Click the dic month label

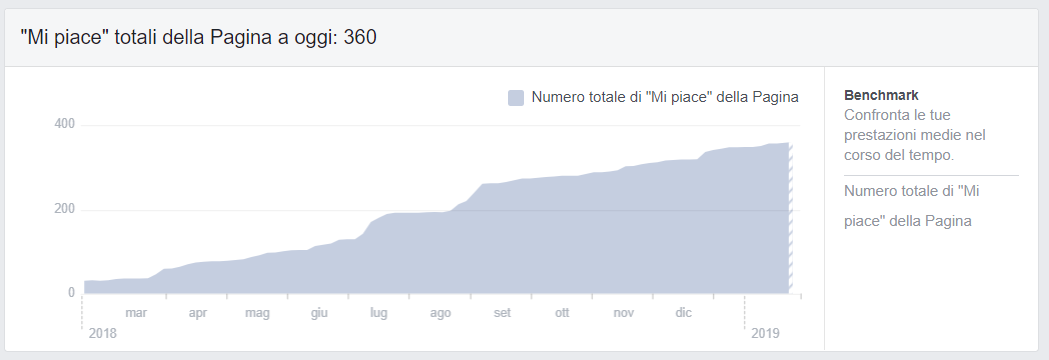click(x=683, y=312)
